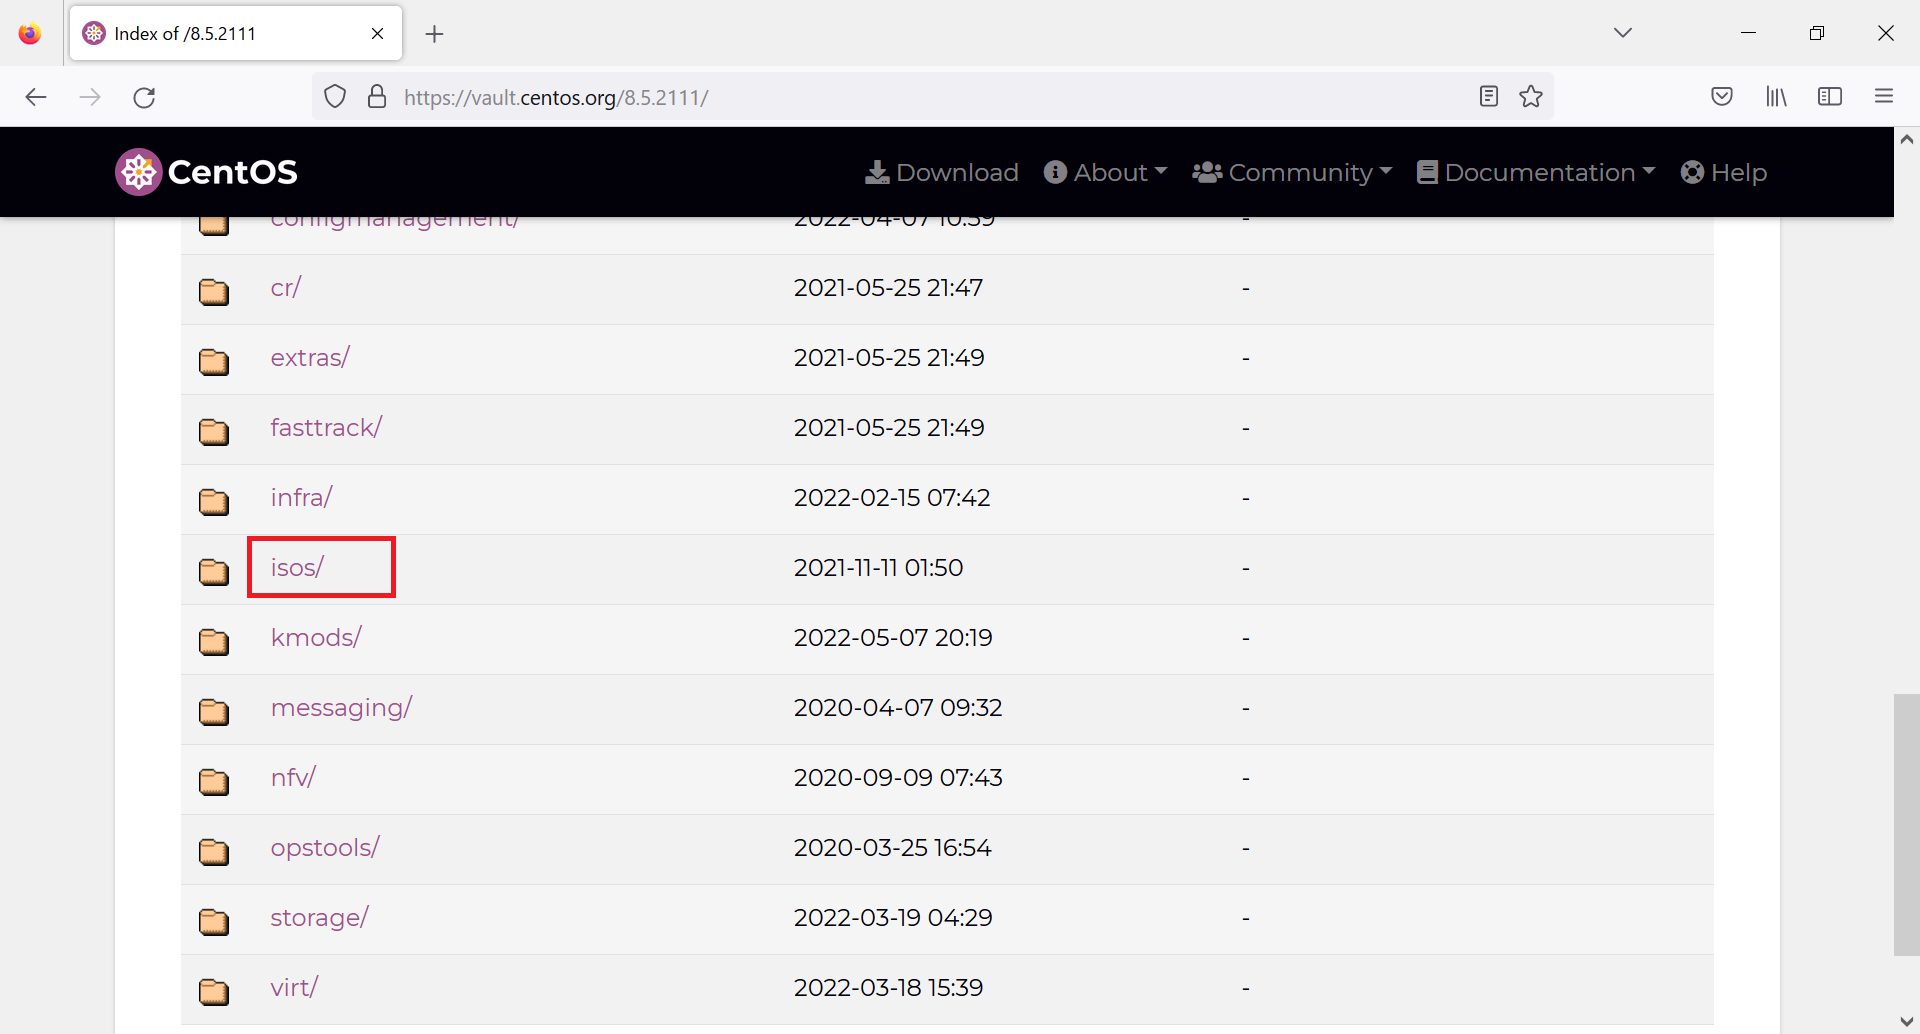Open a new tab with plus button
The width and height of the screenshot is (1920, 1034).
click(x=434, y=34)
